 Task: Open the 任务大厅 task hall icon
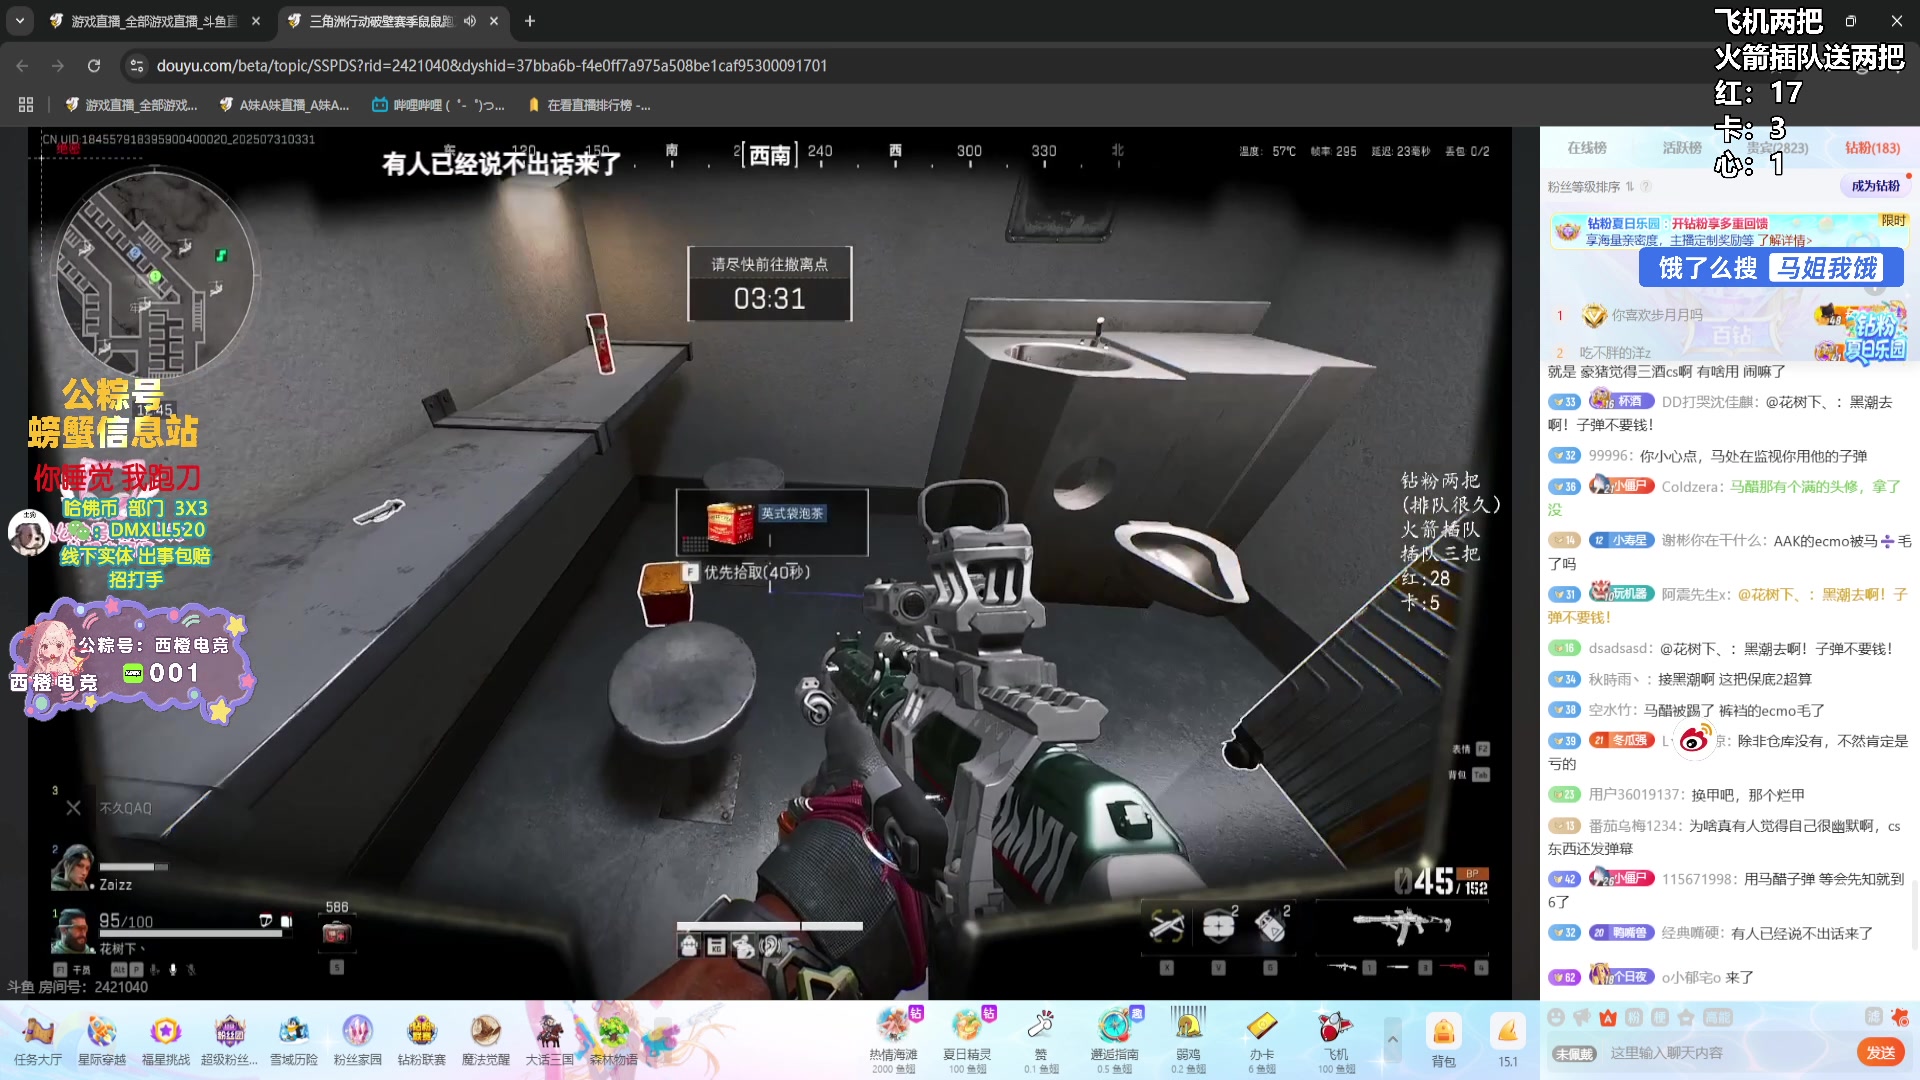(38, 1039)
